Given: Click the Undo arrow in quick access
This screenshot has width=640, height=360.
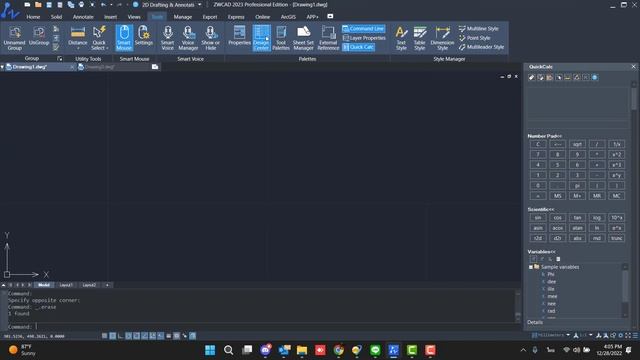Looking at the screenshot, I should click(103, 4).
